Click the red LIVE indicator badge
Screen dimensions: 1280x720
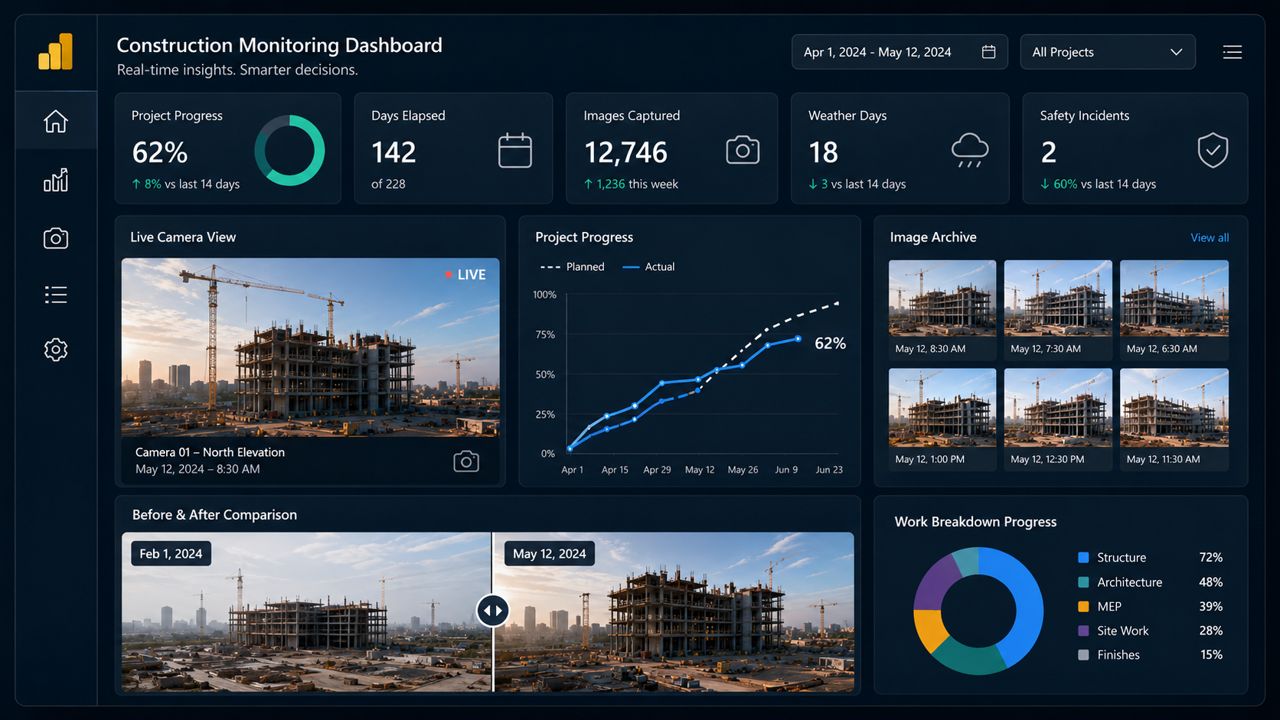click(x=465, y=275)
